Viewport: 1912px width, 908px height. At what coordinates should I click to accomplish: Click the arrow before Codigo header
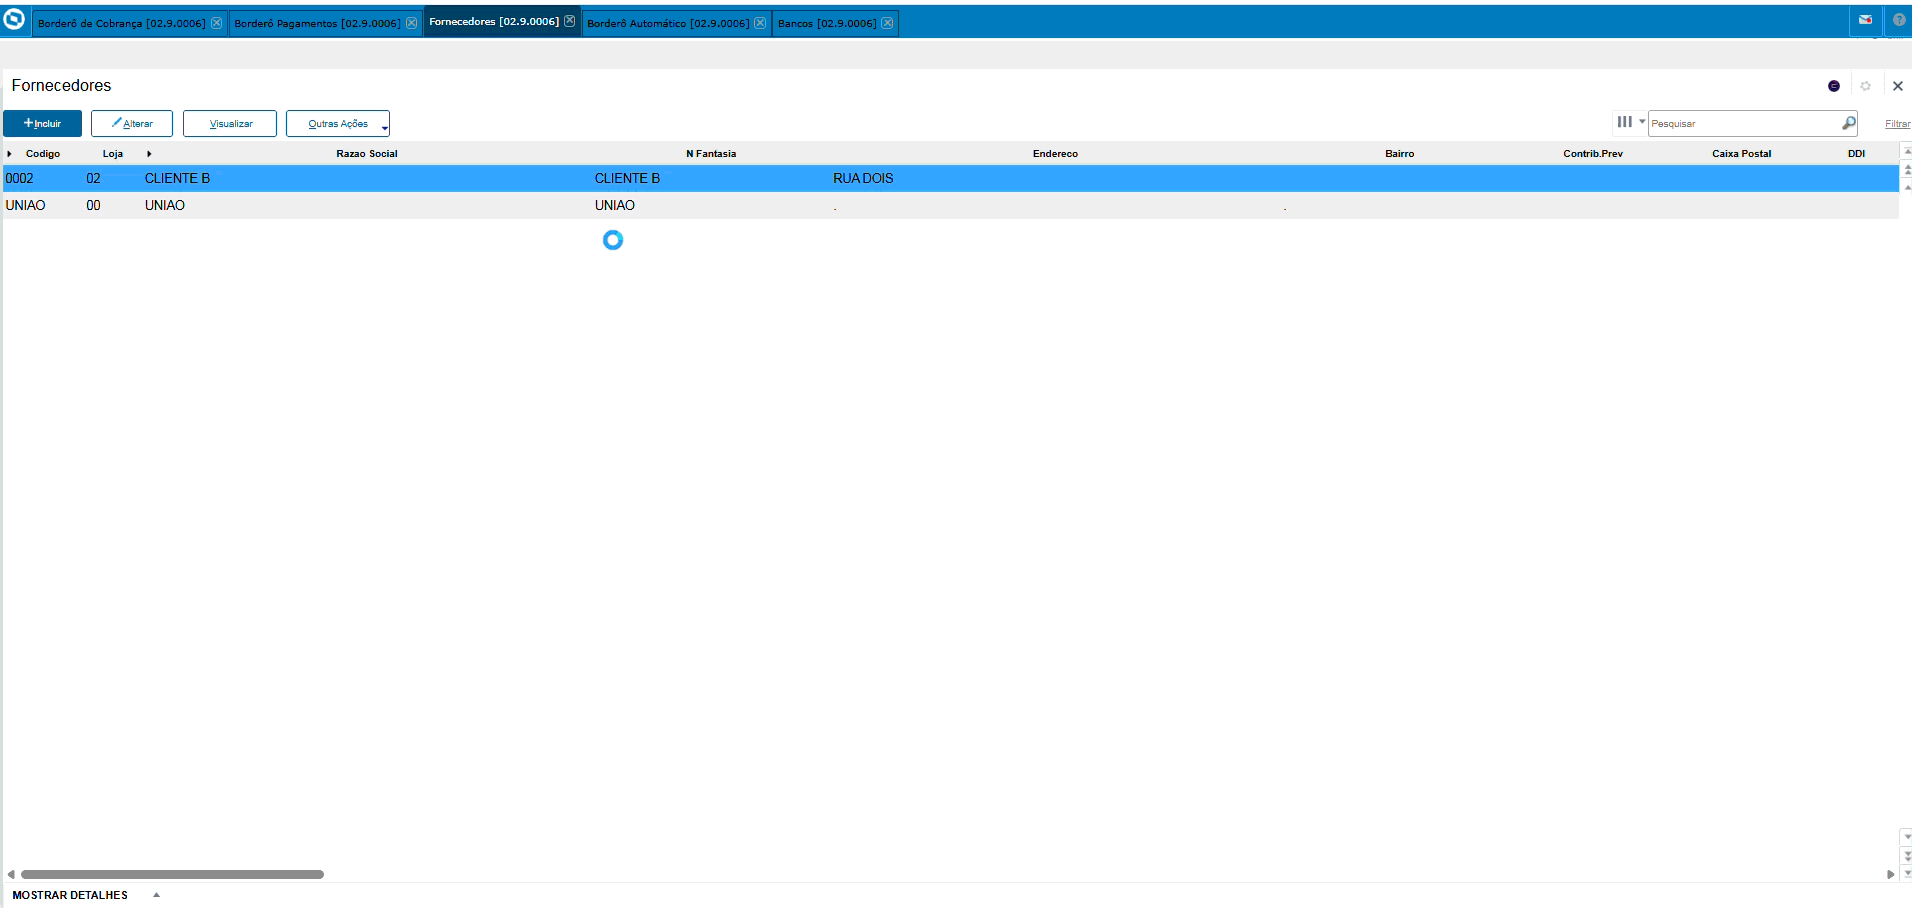10,154
